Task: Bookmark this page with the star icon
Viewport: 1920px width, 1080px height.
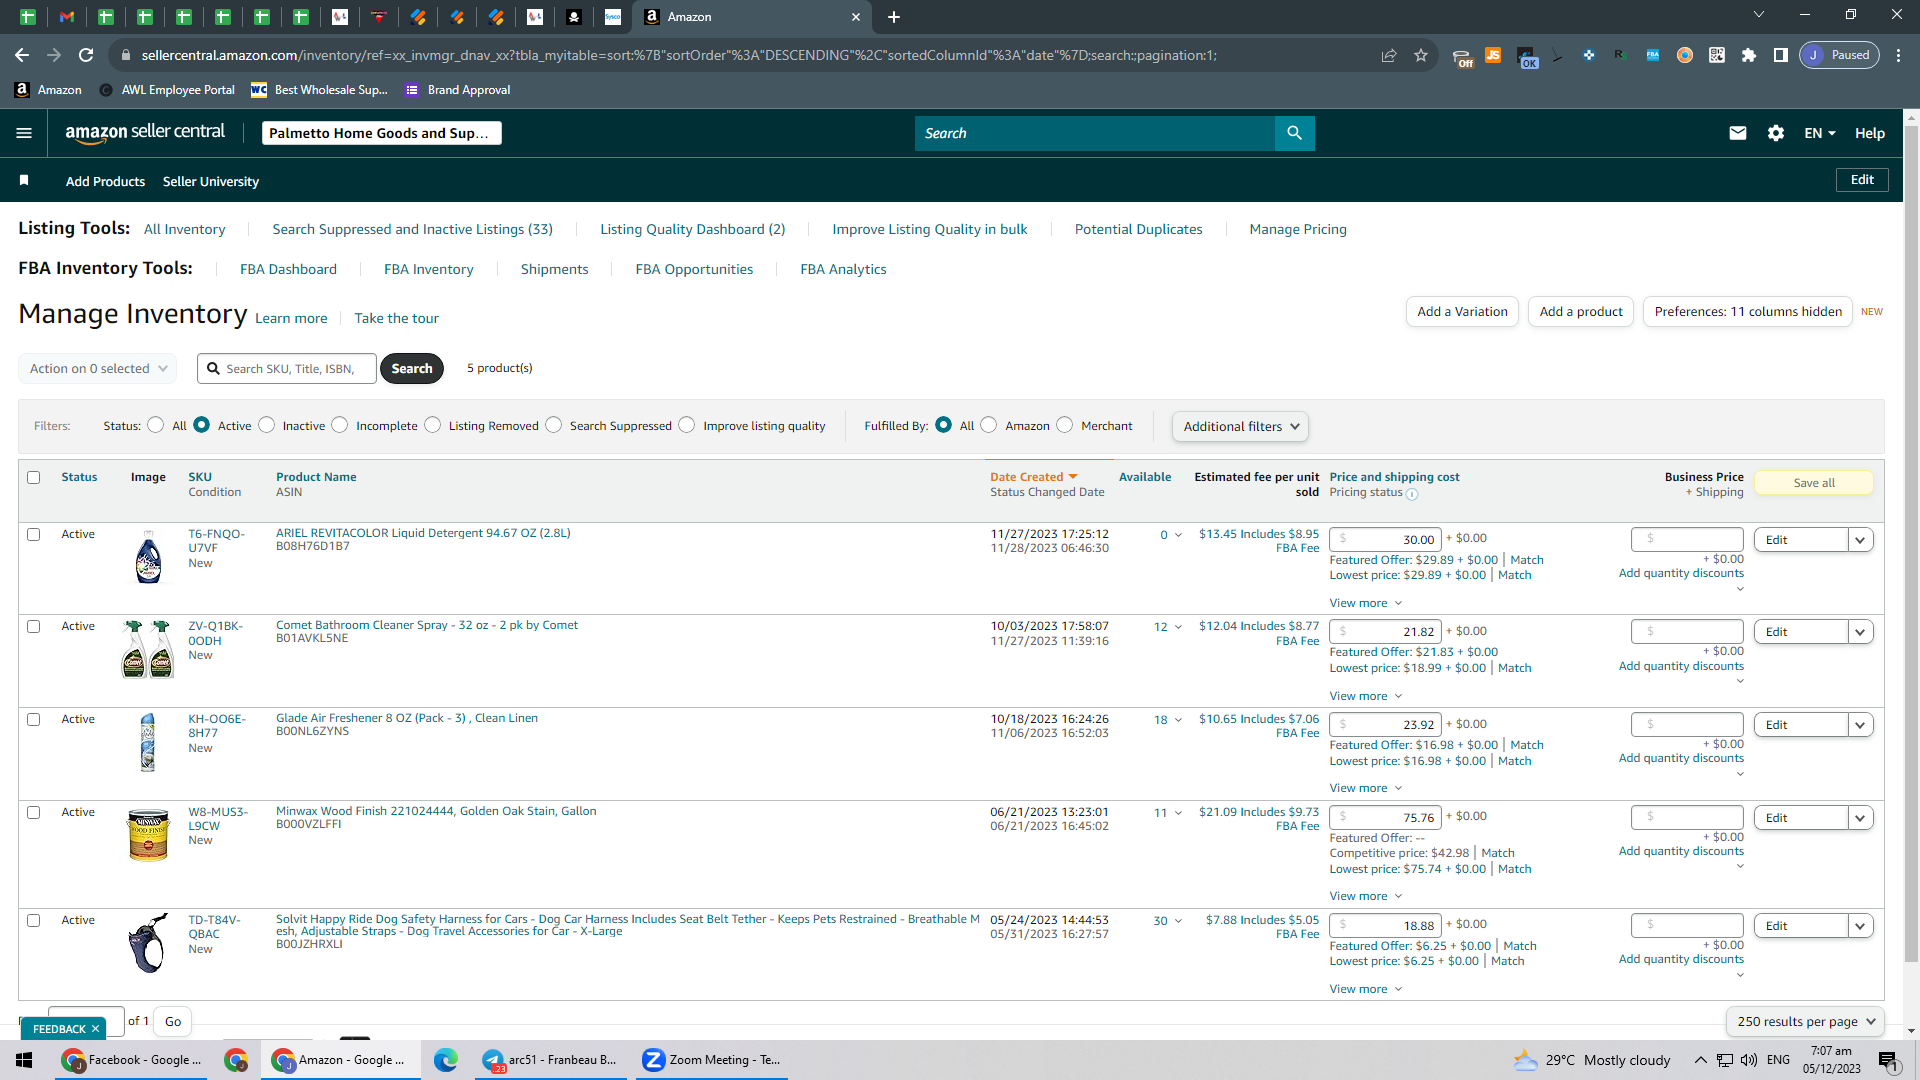Action: [1421, 55]
